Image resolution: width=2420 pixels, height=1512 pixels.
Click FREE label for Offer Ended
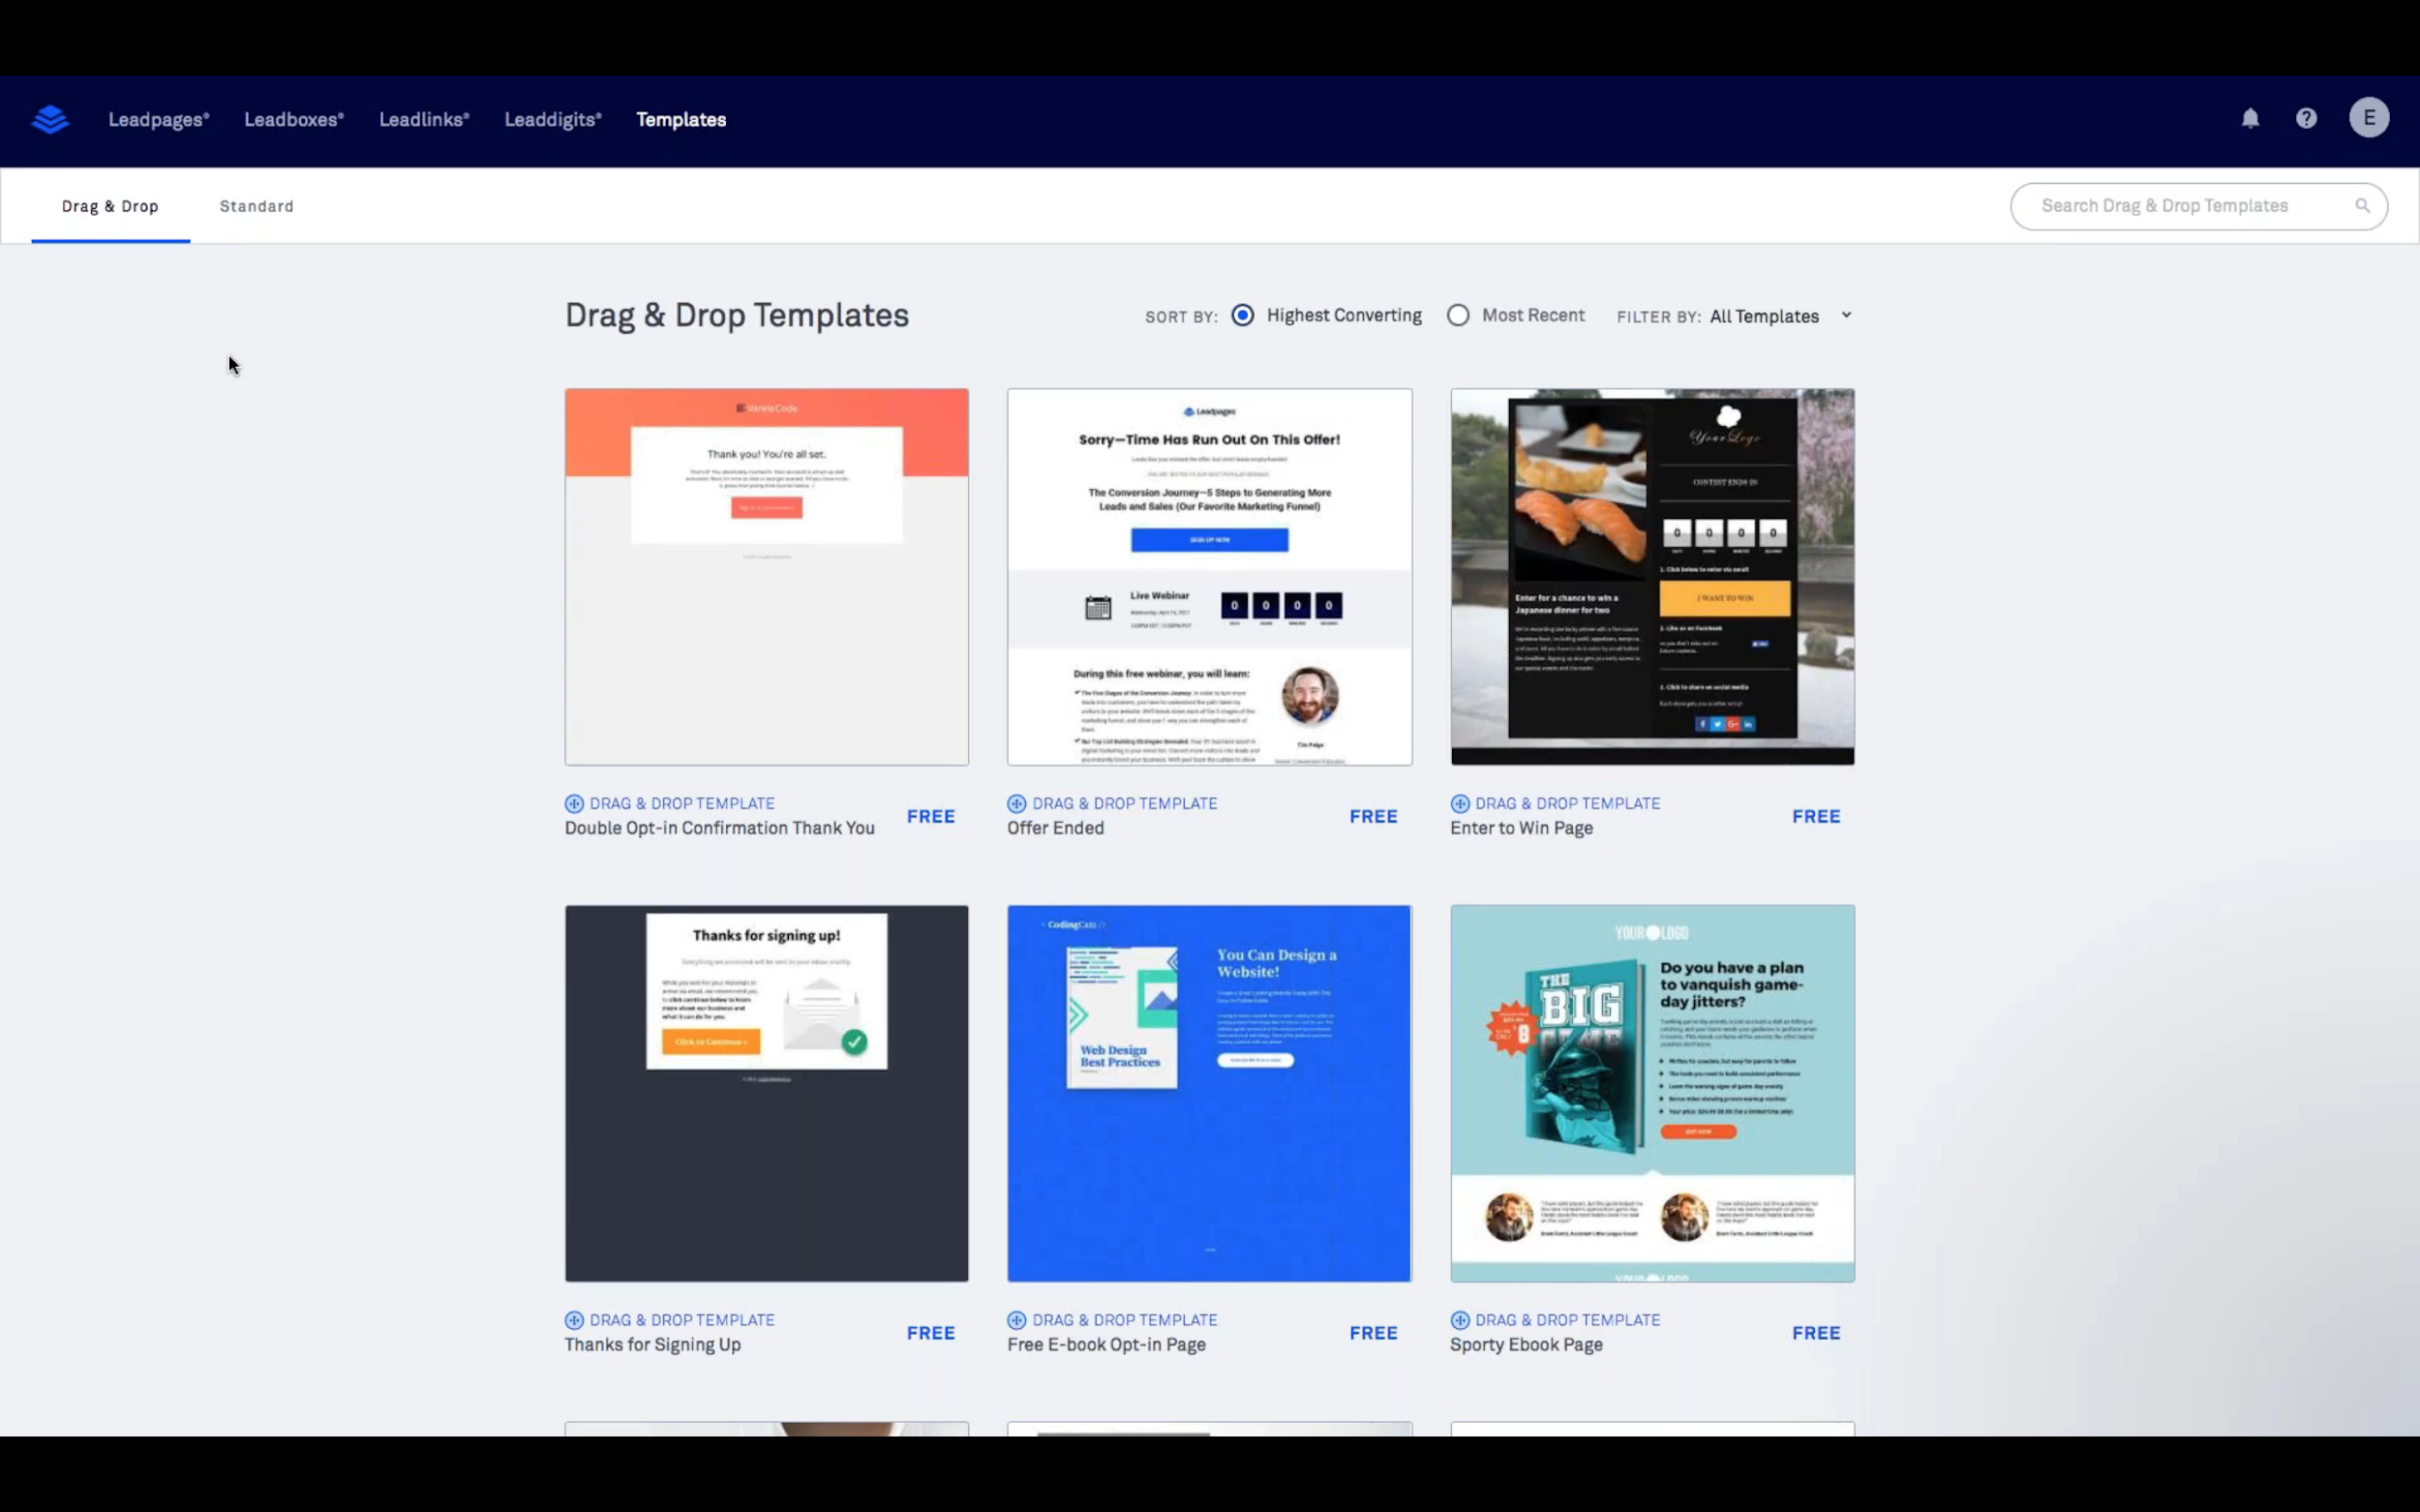(x=1373, y=816)
